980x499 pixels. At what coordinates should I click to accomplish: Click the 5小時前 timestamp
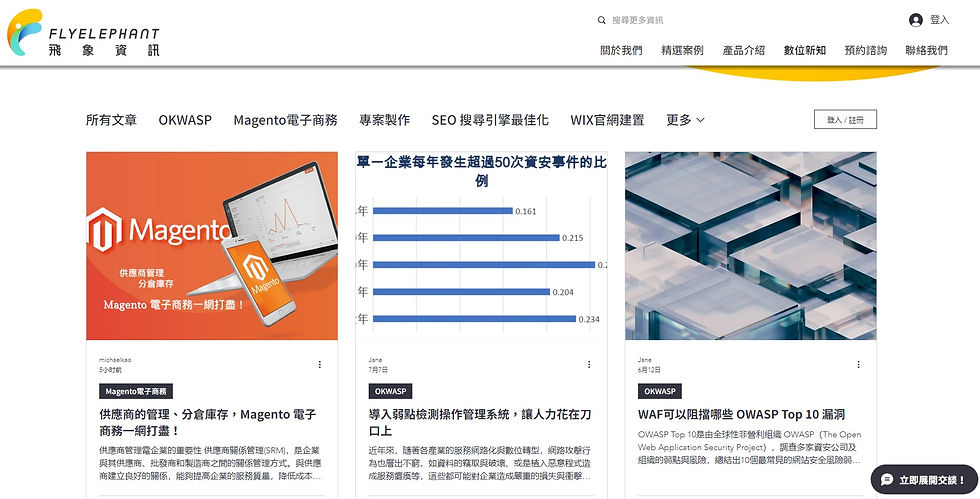coord(109,370)
